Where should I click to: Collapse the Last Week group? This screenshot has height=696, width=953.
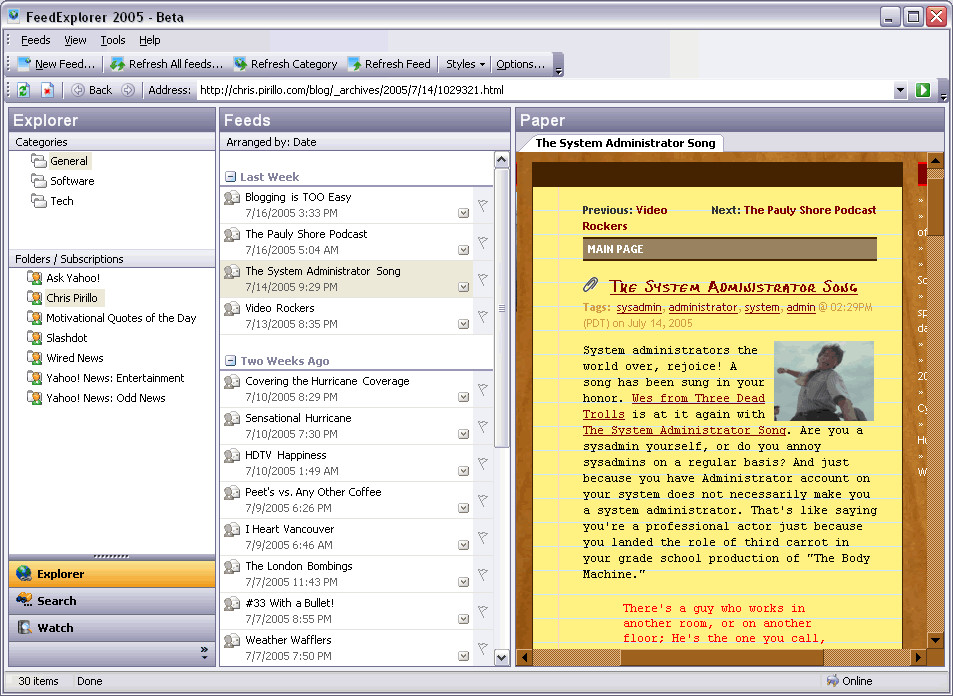[230, 177]
